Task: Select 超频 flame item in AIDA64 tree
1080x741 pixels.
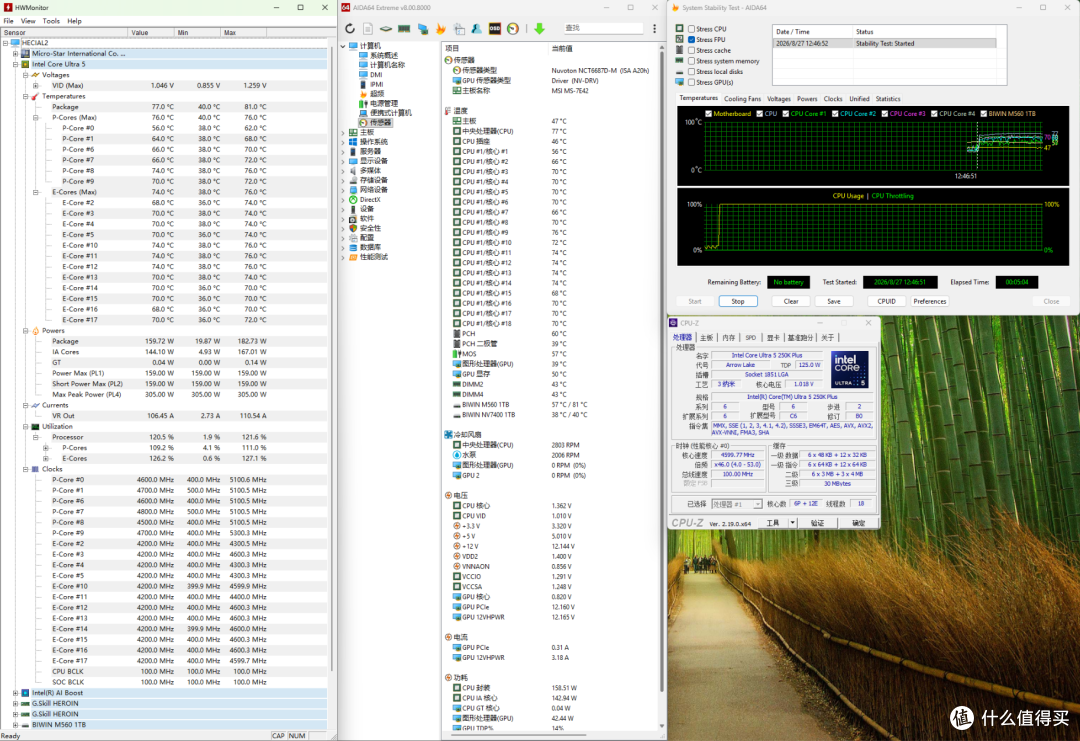Action: 373,94
